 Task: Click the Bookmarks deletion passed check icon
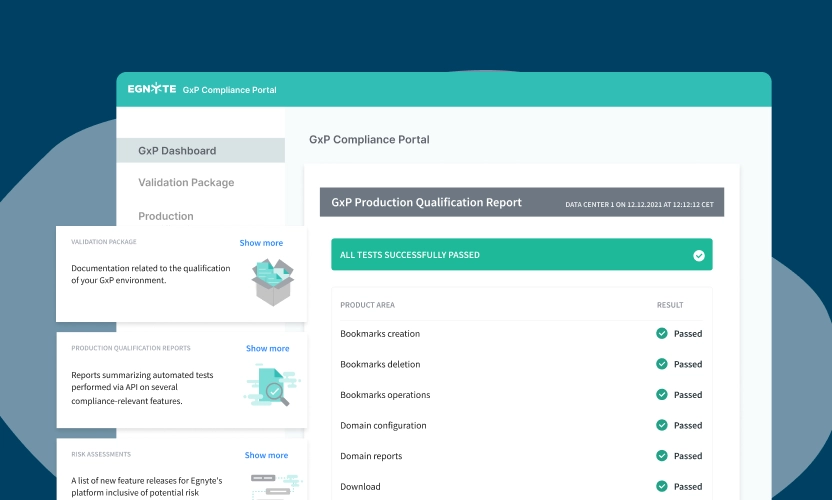pyautogui.click(x=661, y=364)
